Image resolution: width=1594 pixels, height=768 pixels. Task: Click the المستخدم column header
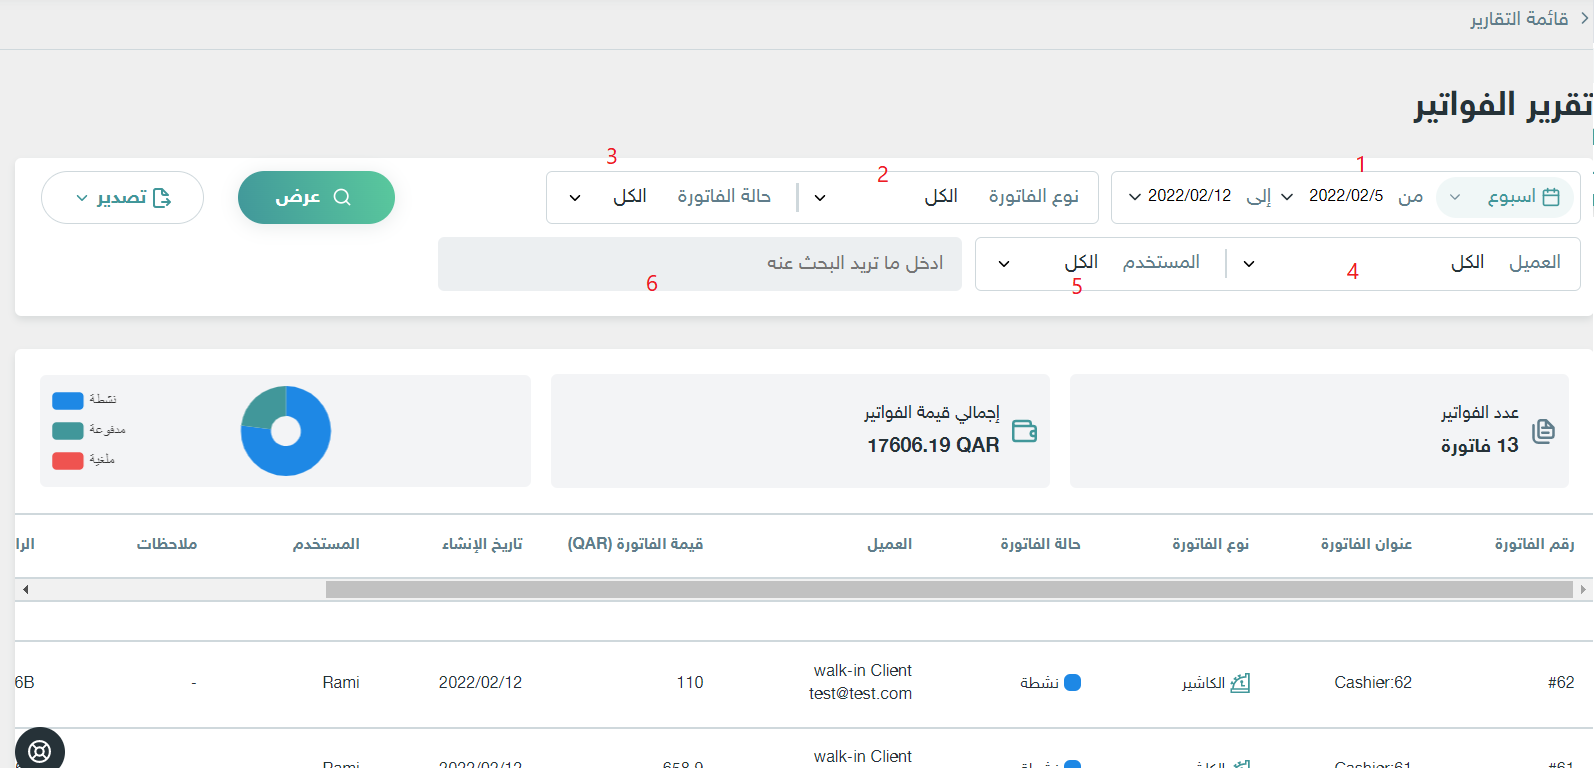pyautogui.click(x=326, y=544)
